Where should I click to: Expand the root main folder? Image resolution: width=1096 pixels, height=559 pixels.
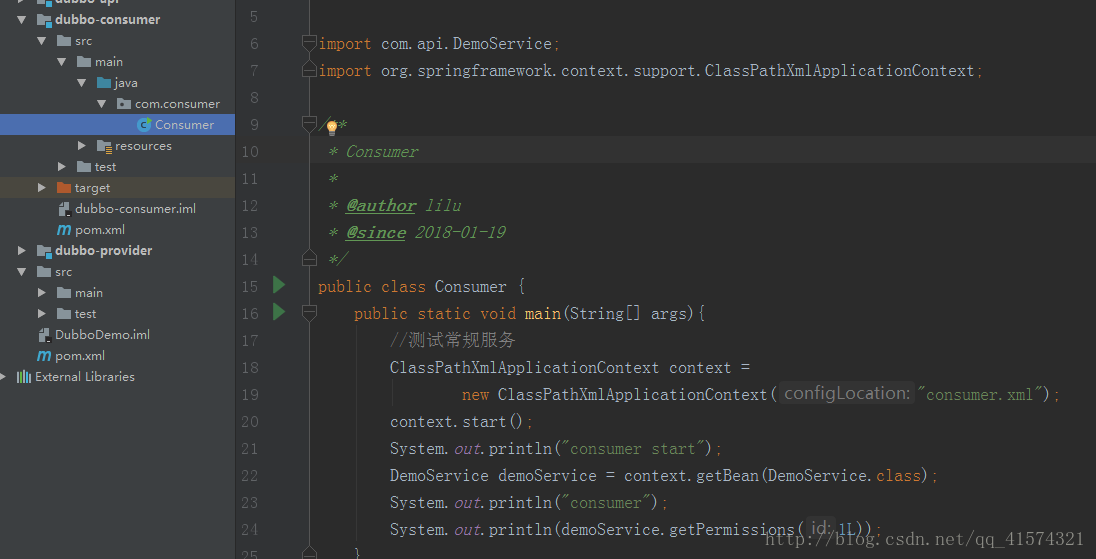[42, 292]
